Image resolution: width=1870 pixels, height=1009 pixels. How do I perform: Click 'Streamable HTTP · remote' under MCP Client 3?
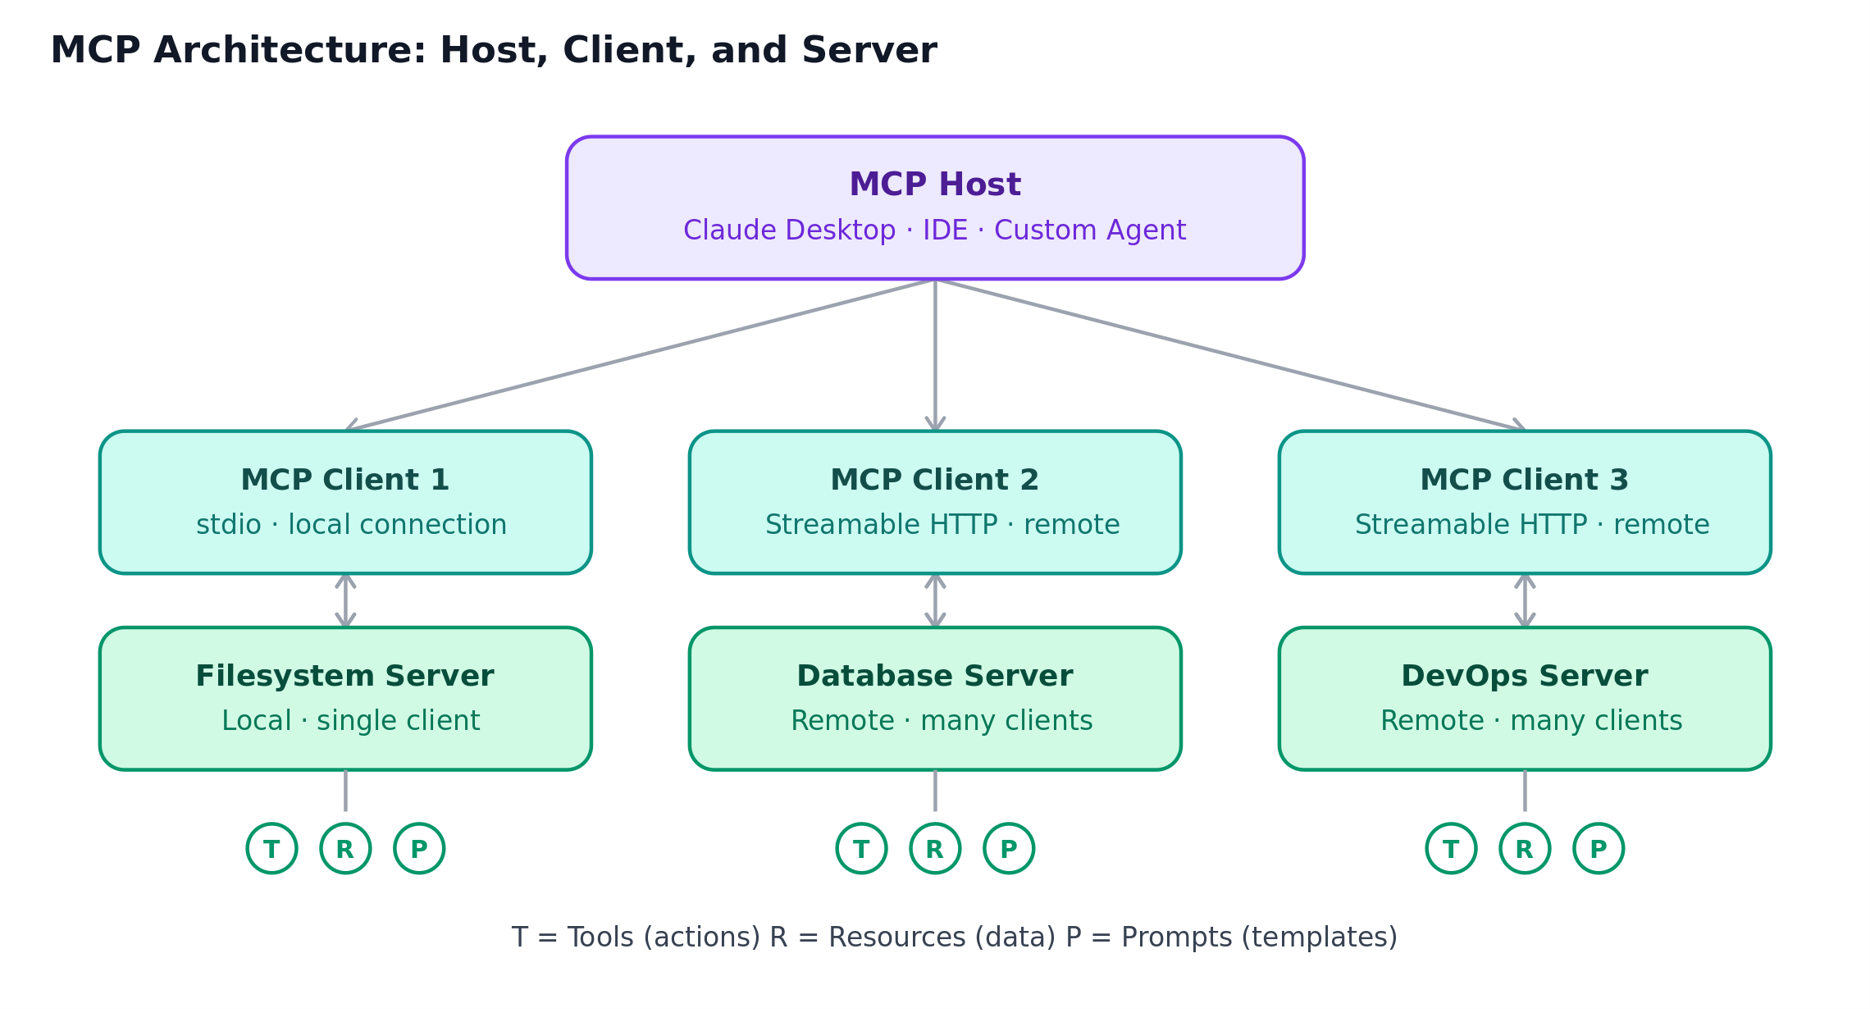(x=1532, y=525)
